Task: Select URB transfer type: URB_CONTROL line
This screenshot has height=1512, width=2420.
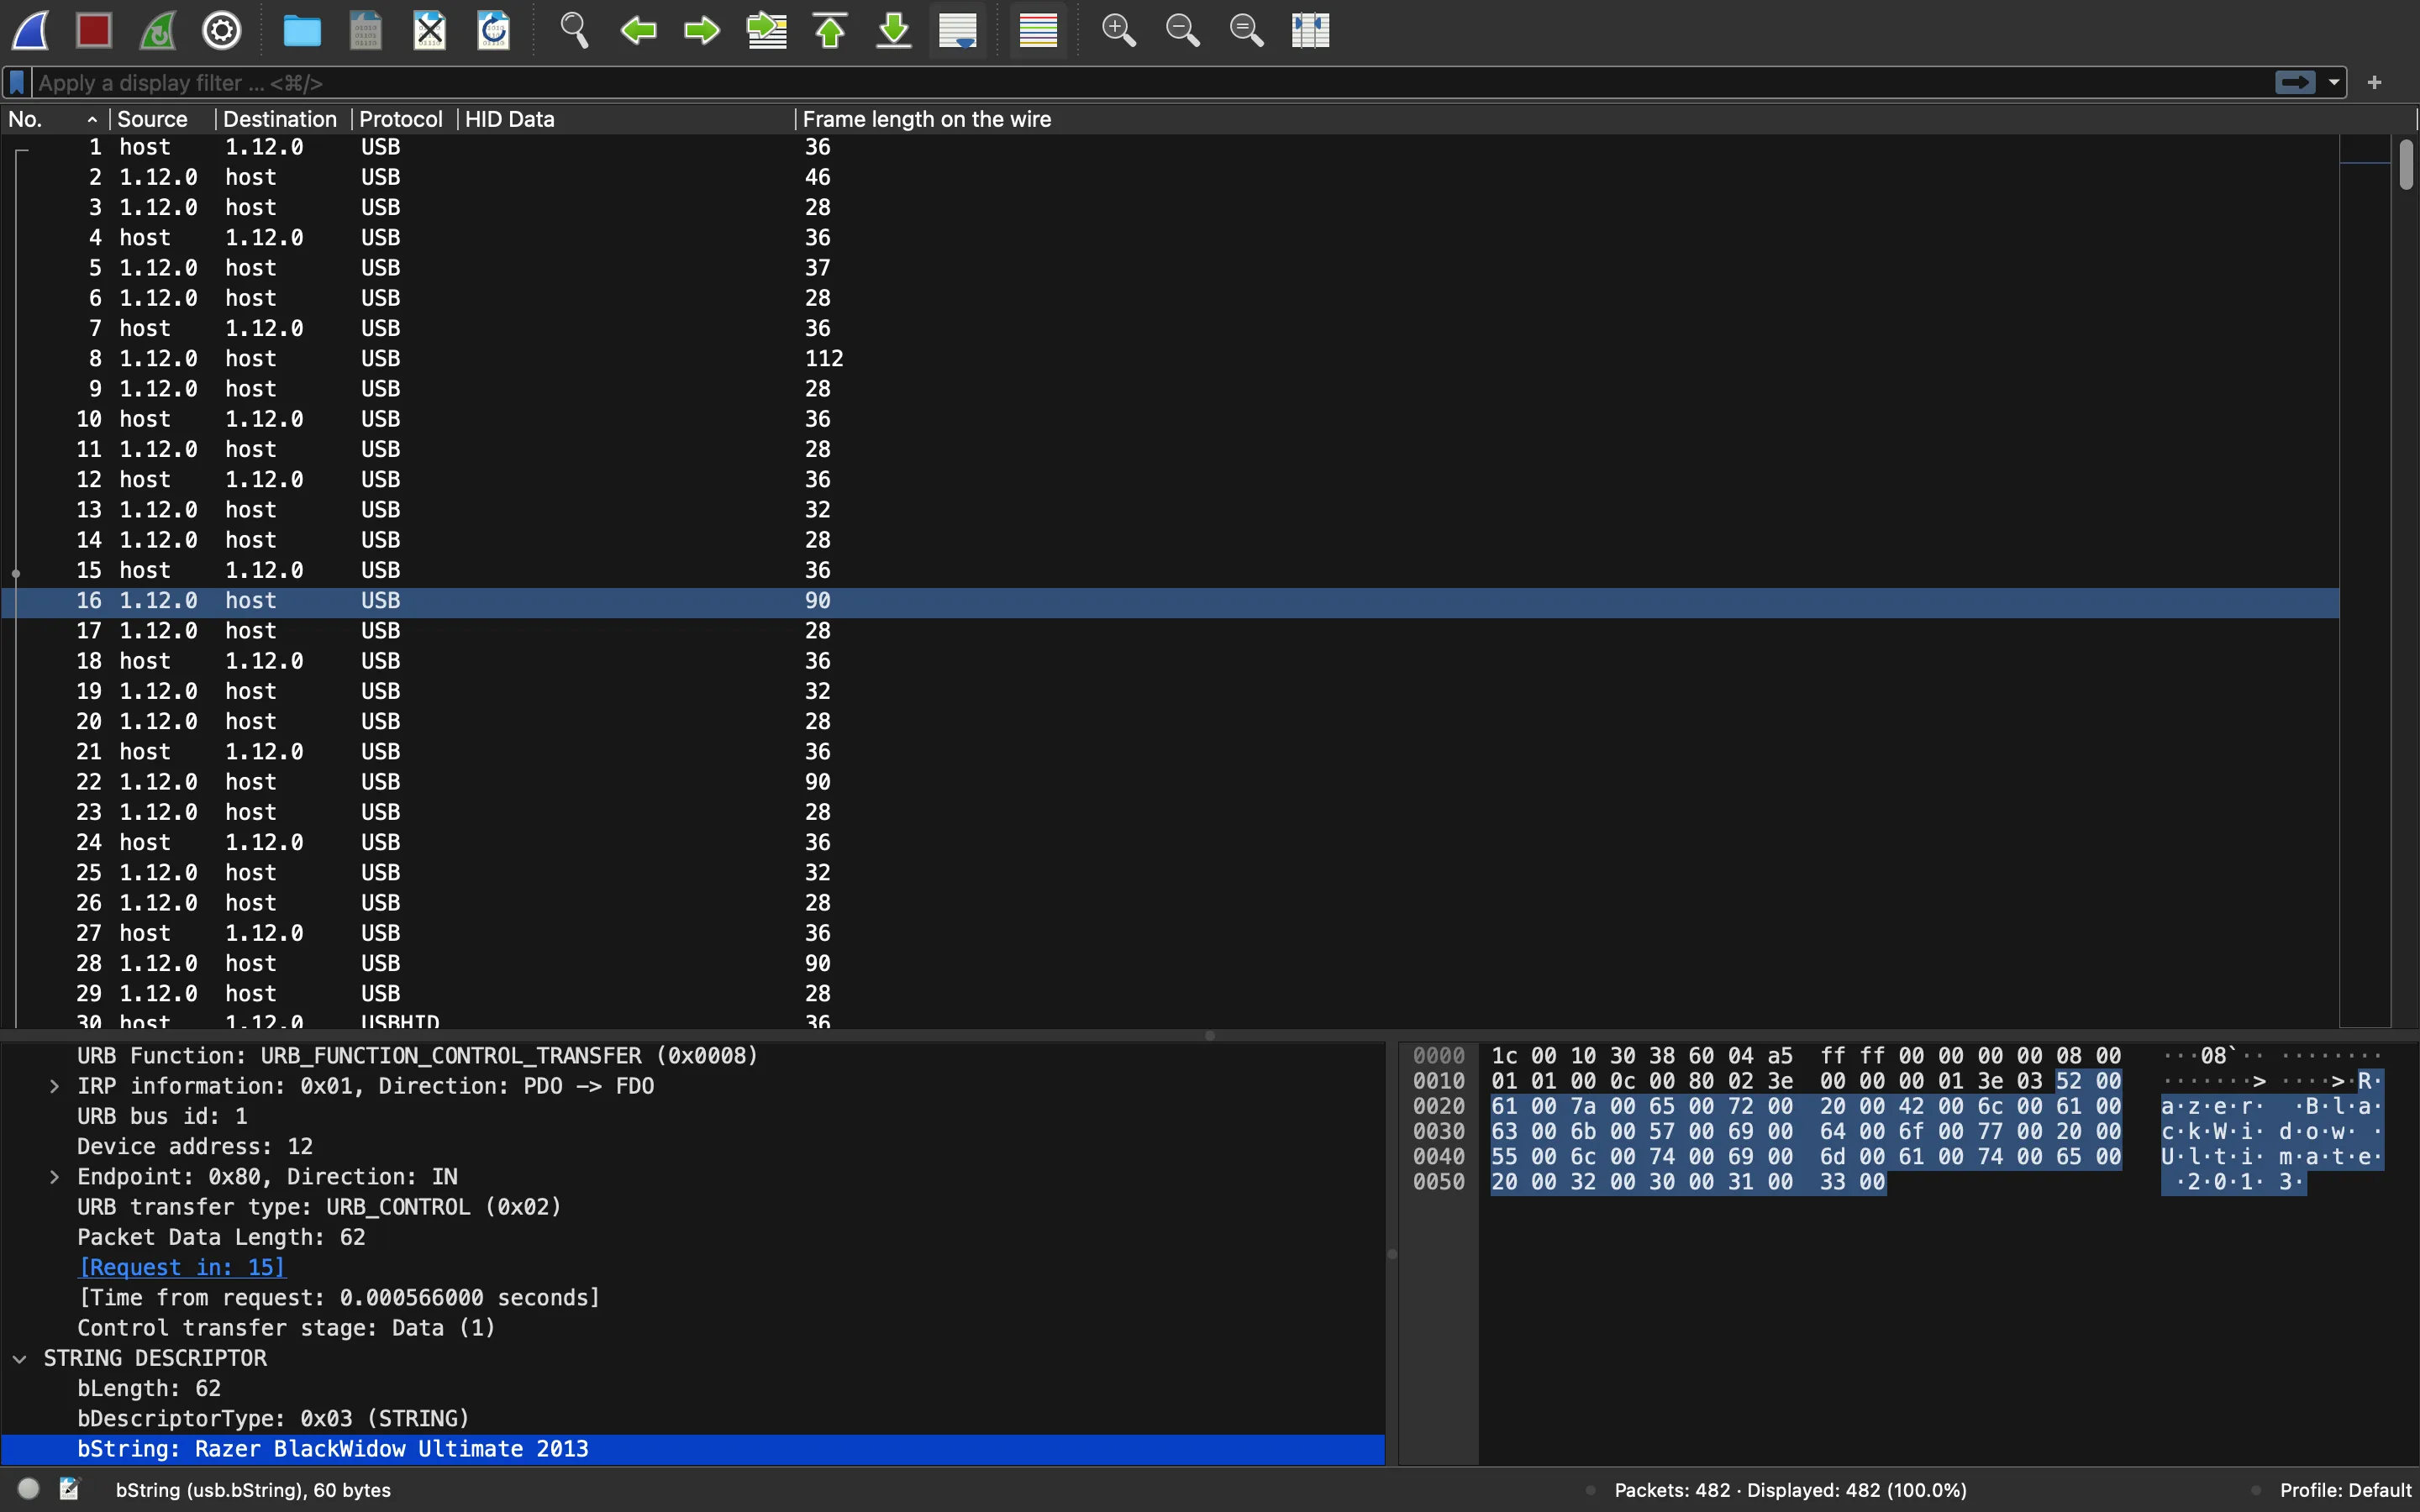Action: point(693,1207)
